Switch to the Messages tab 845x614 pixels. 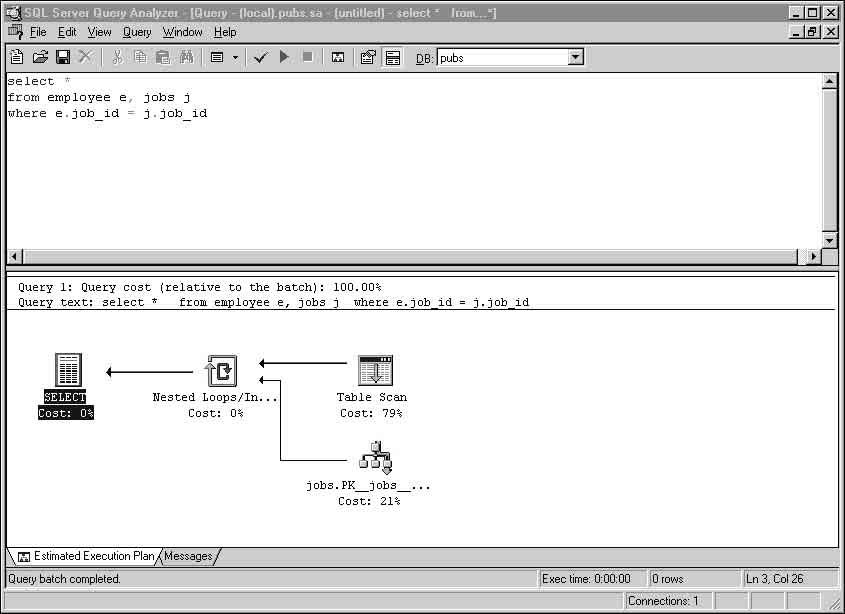coord(188,556)
